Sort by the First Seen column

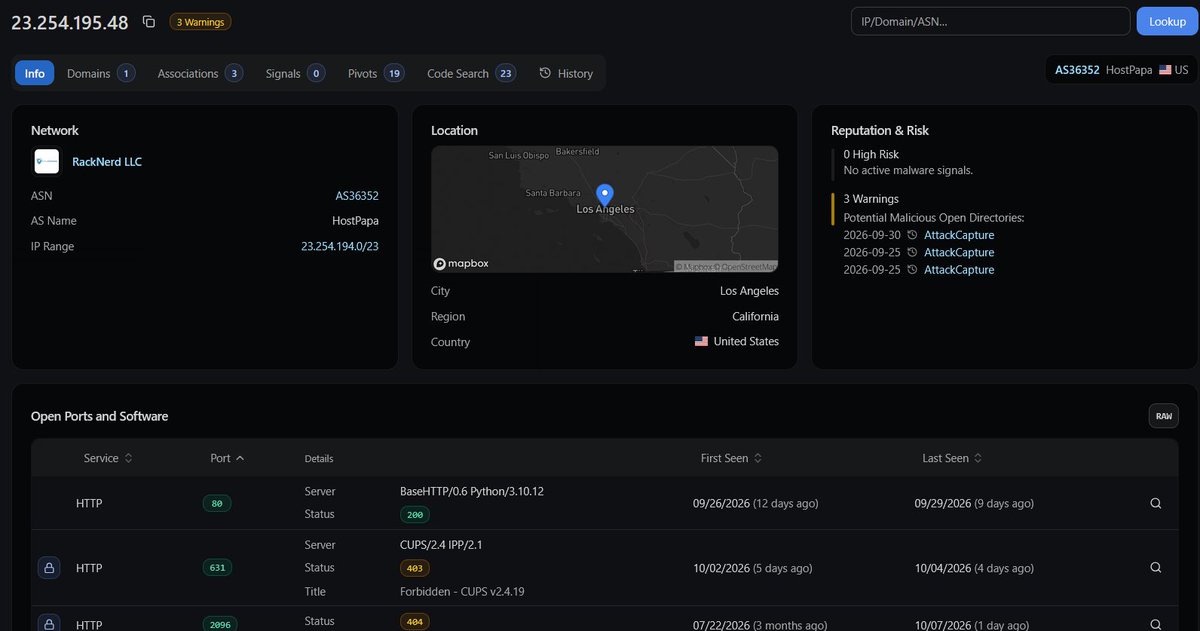tap(732, 458)
